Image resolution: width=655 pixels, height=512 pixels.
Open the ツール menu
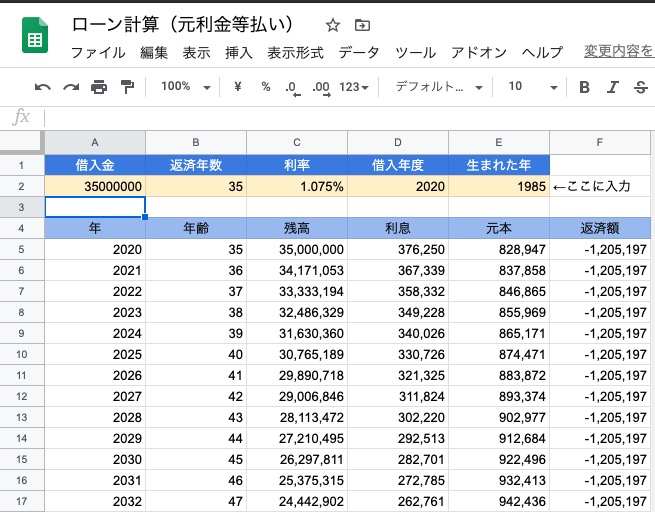[416, 53]
